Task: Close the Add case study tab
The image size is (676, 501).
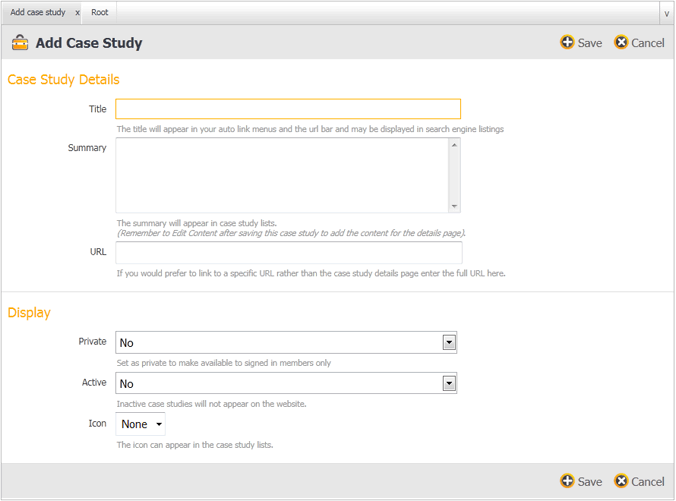Action: pyautogui.click(x=77, y=13)
